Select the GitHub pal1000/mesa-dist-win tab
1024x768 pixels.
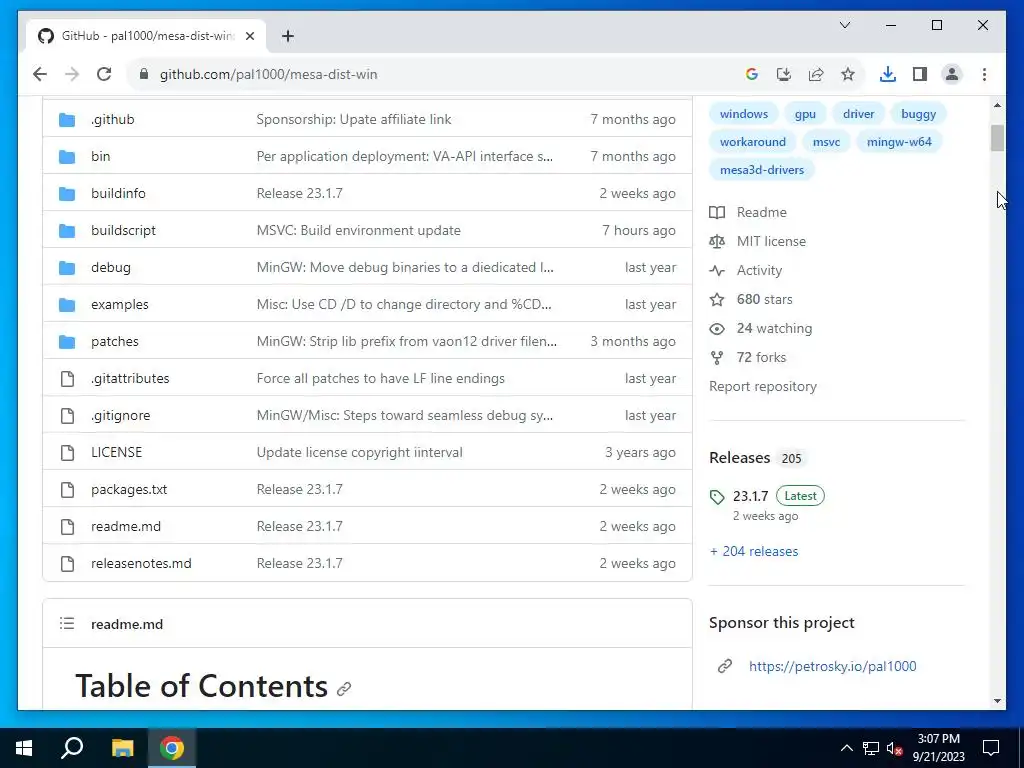[146, 36]
